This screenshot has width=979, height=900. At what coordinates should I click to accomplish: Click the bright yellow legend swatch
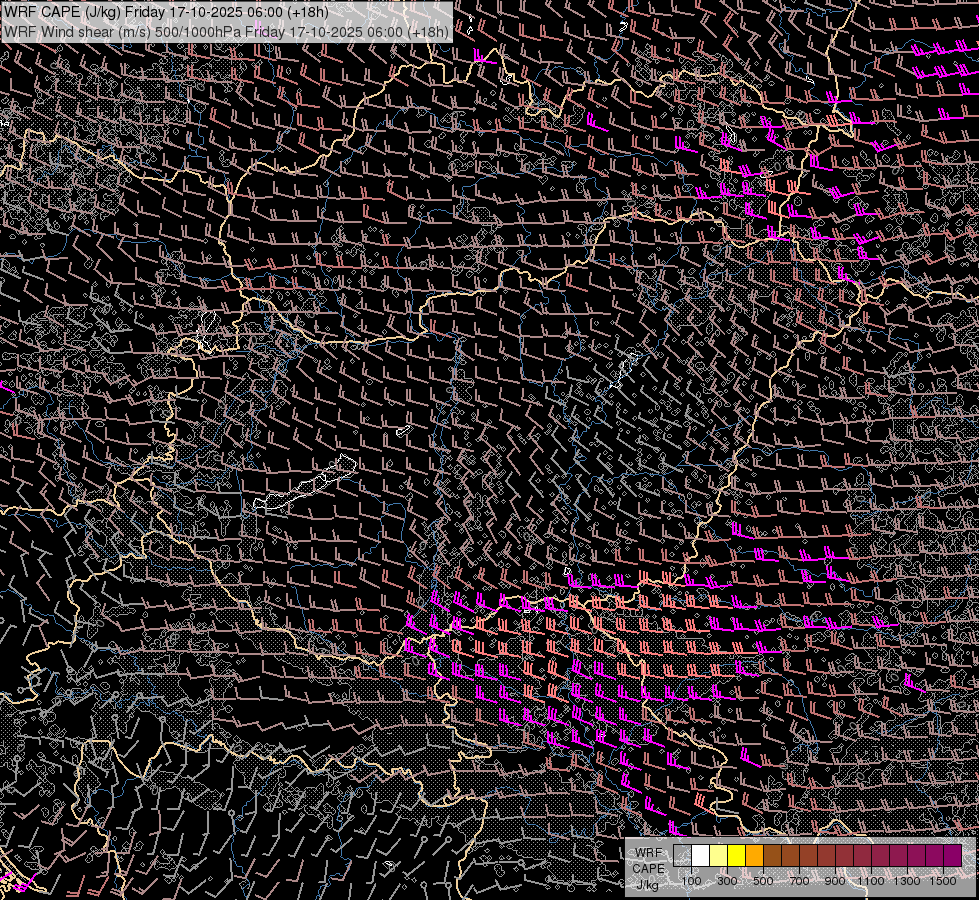coord(737,856)
